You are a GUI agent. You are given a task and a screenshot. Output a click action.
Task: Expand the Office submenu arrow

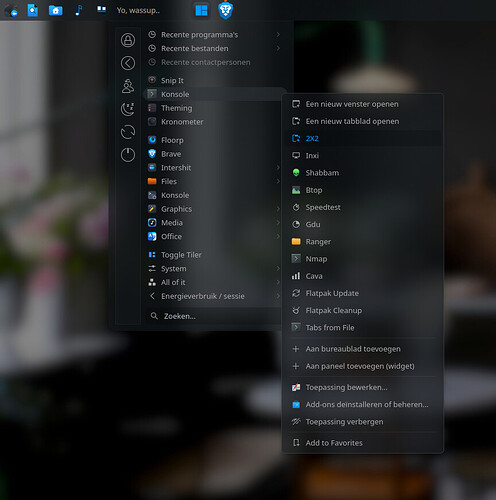278,236
